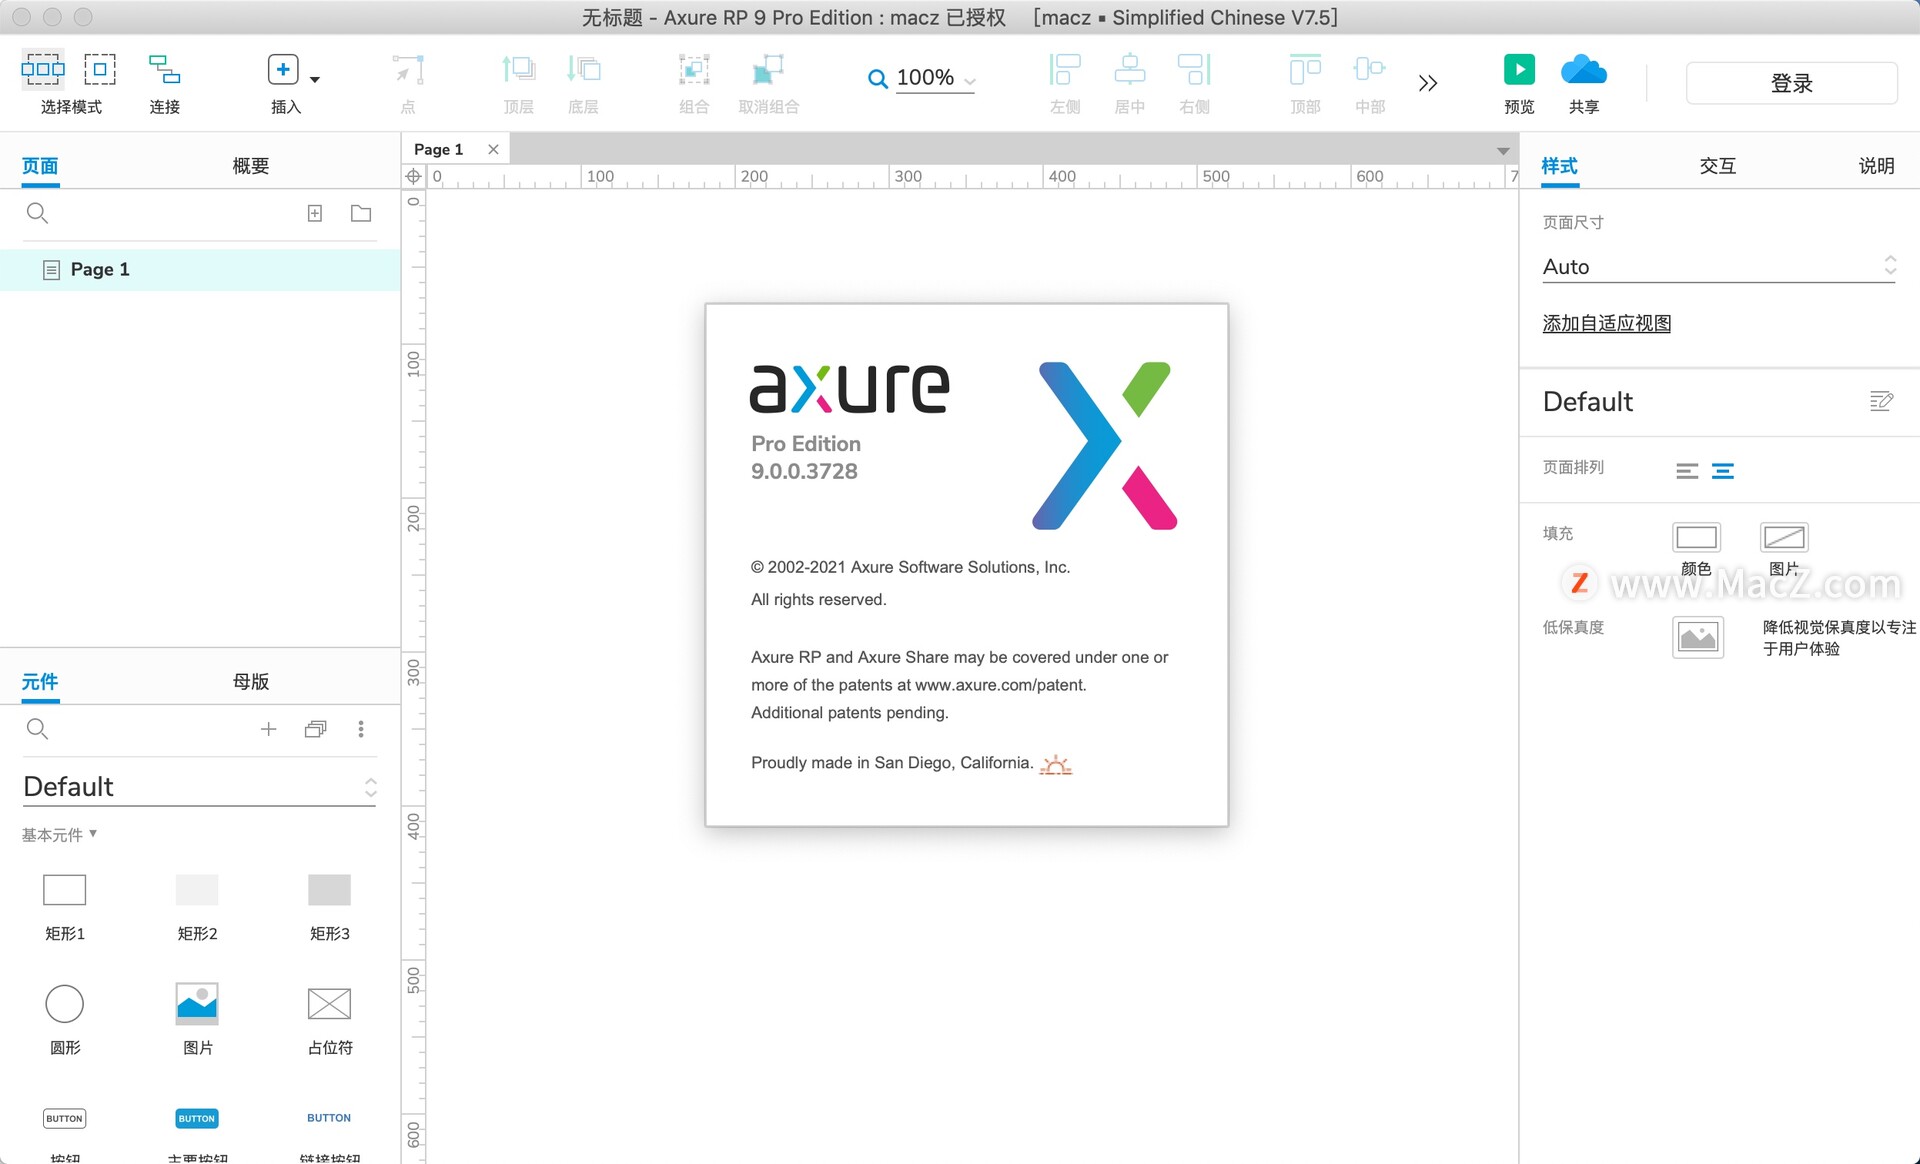Click the 添加自适应视图 link
This screenshot has height=1164, width=1920.
(x=1606, y=323)
